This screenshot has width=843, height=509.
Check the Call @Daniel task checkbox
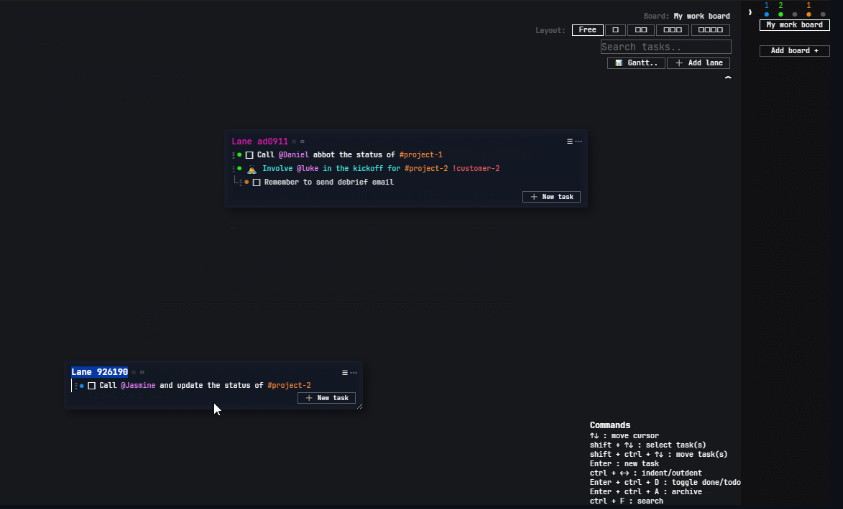250,155
